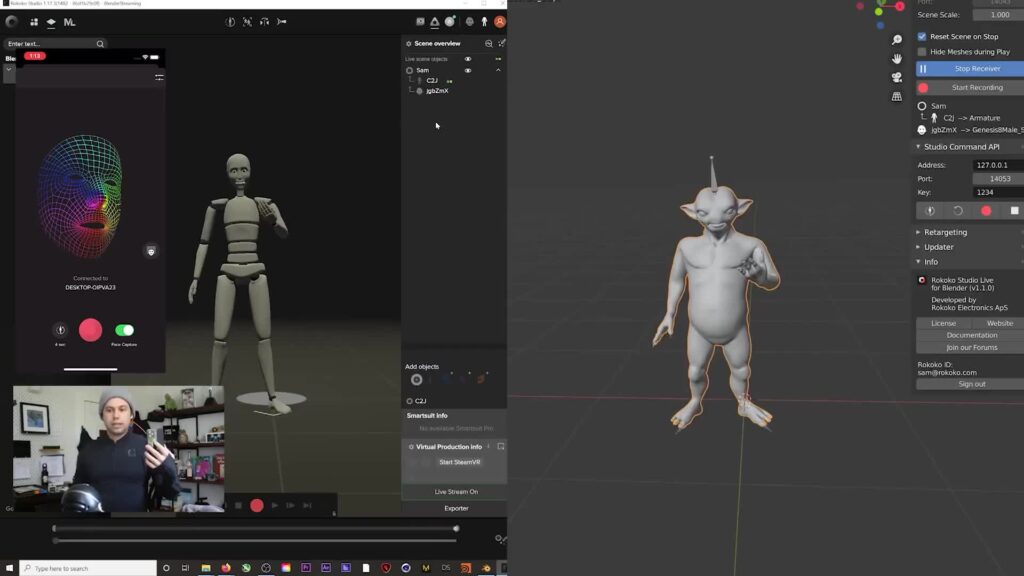Expand the Retargeting panel

tap(944, 232)
